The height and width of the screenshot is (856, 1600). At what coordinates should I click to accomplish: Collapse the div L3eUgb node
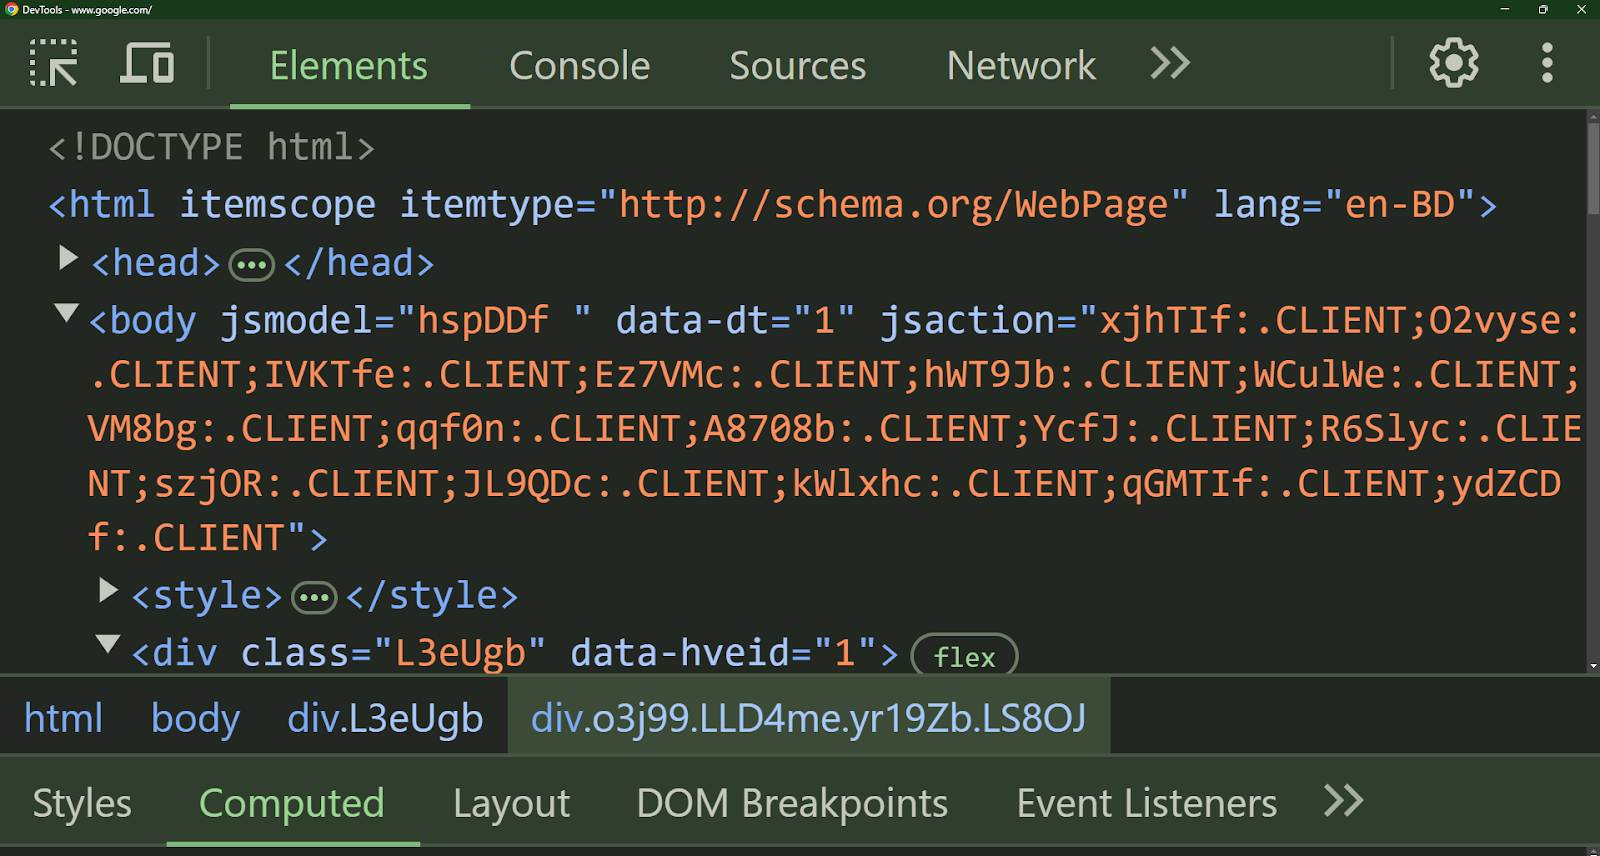(x=108, y=645)
